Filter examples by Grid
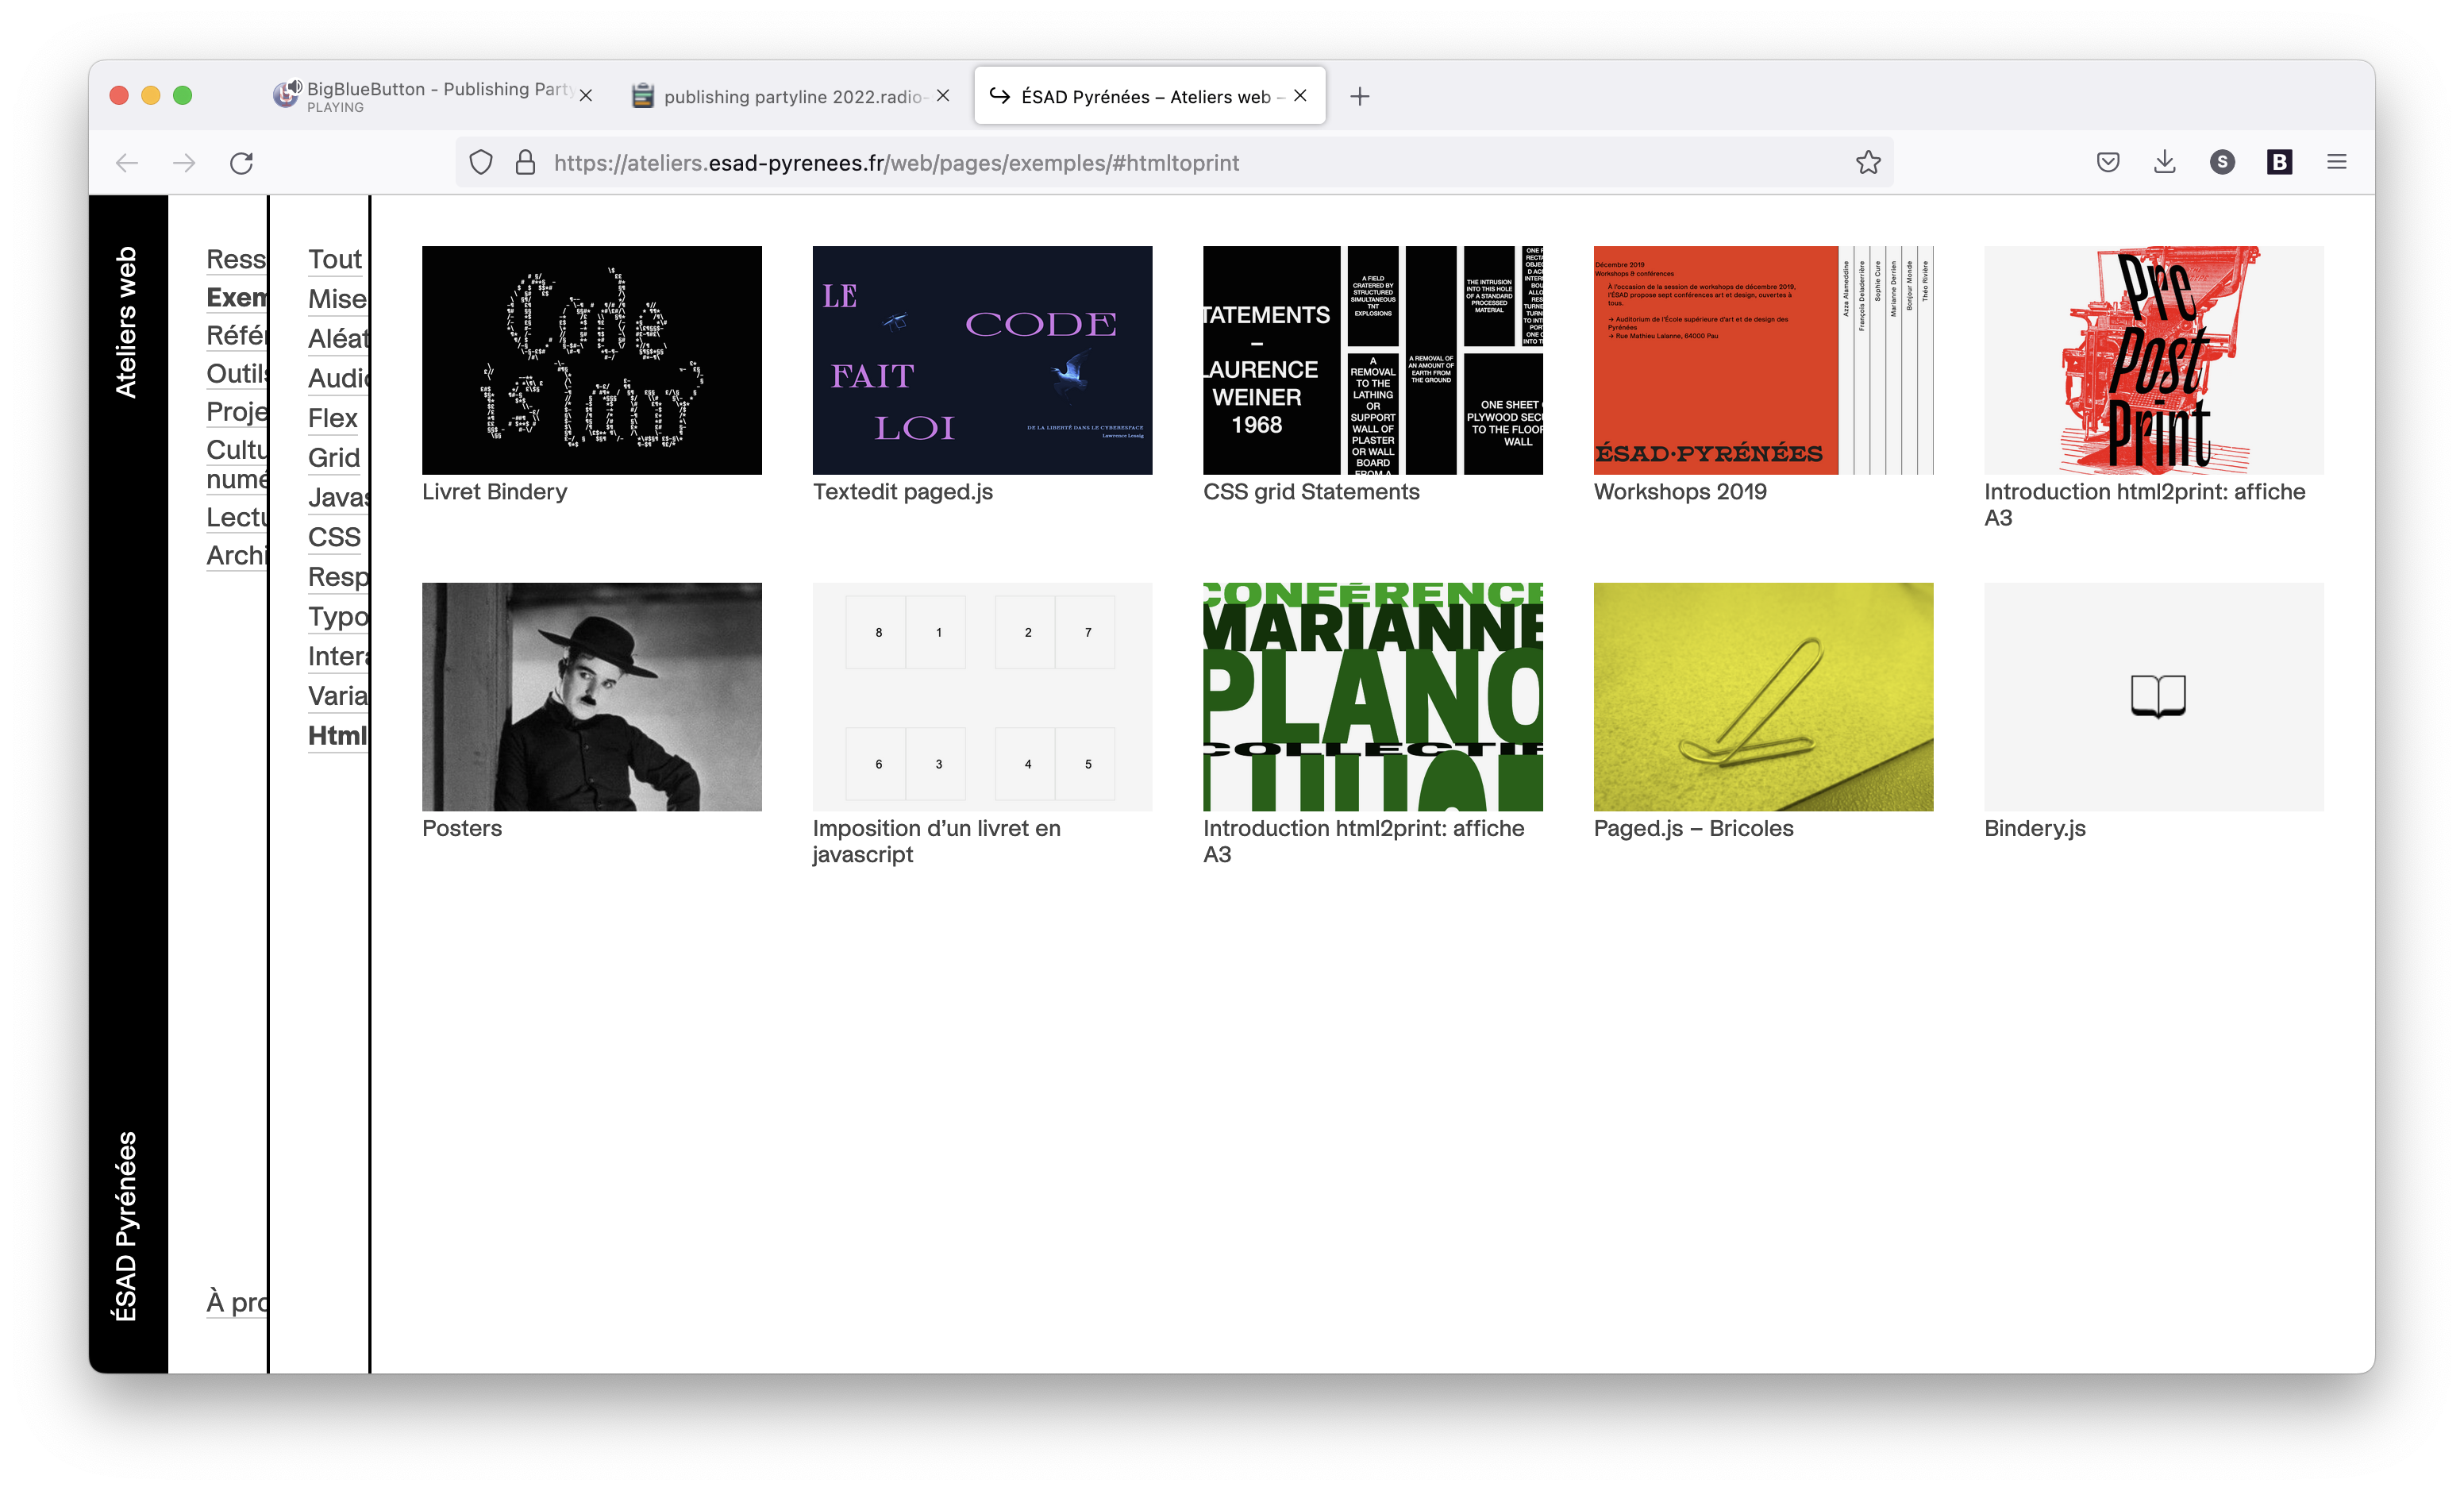 pos(333,458)
